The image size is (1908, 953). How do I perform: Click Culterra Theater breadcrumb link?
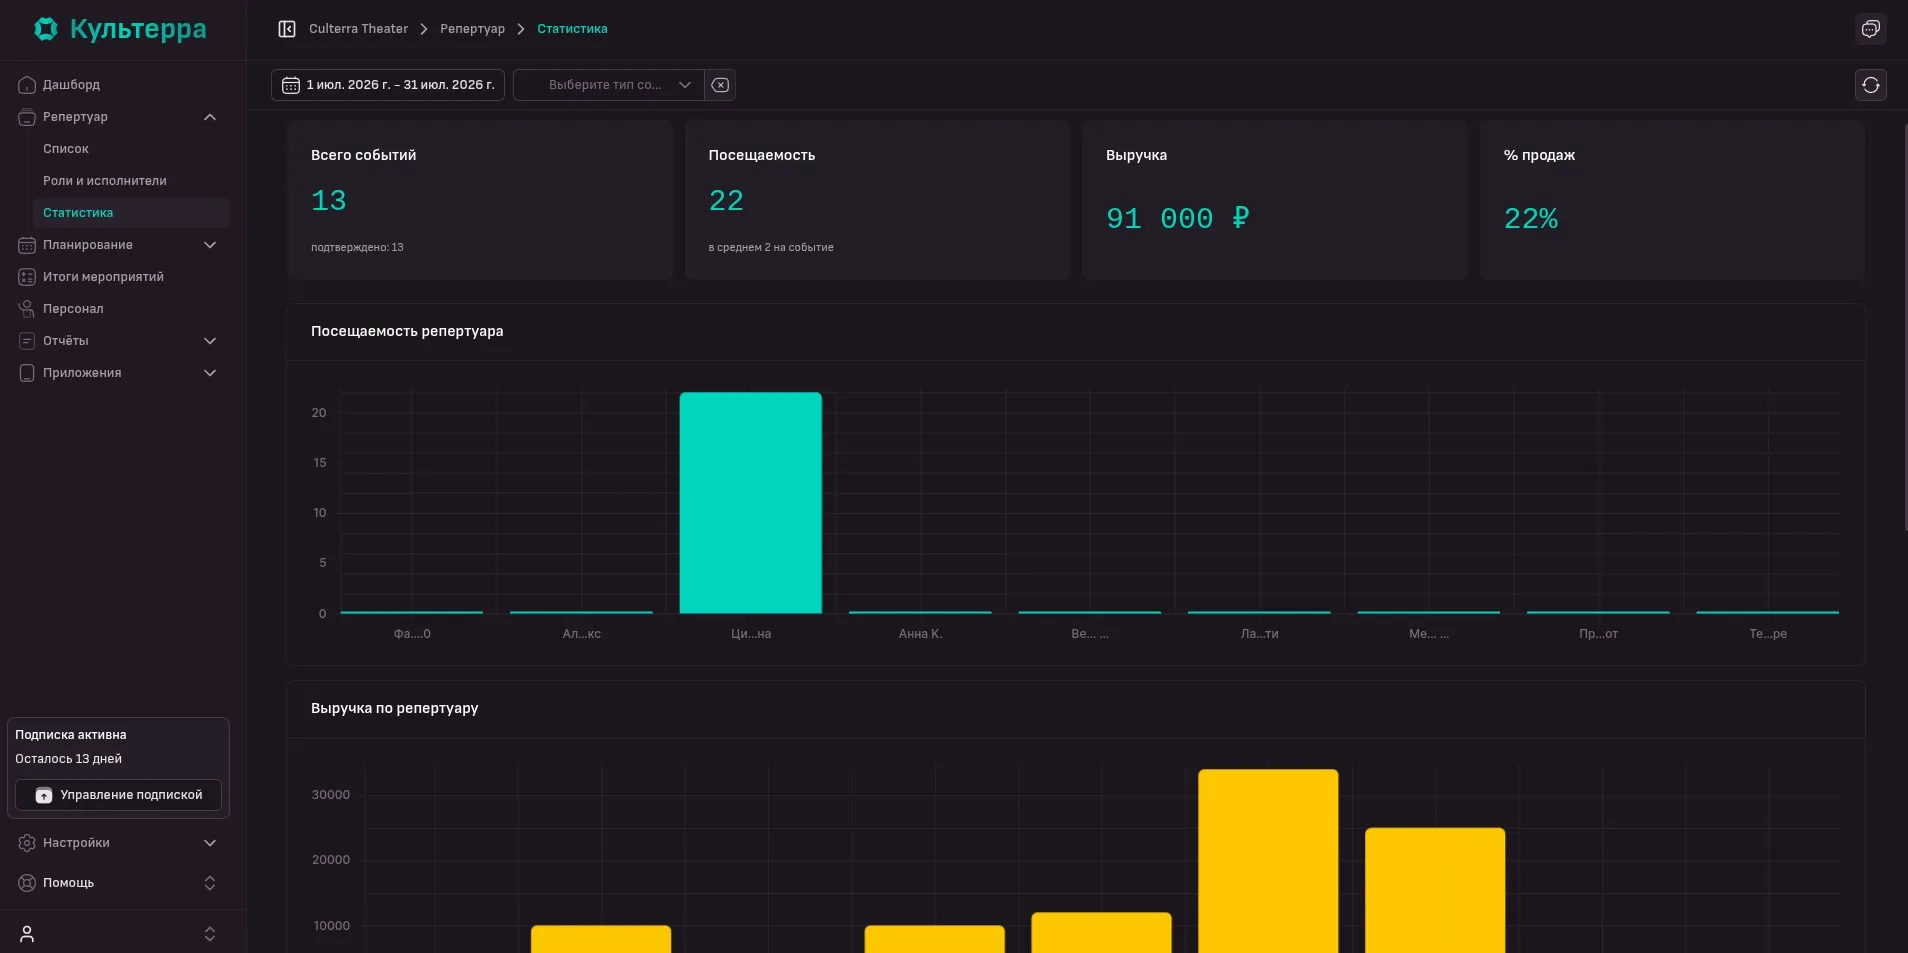pos(358,29)
